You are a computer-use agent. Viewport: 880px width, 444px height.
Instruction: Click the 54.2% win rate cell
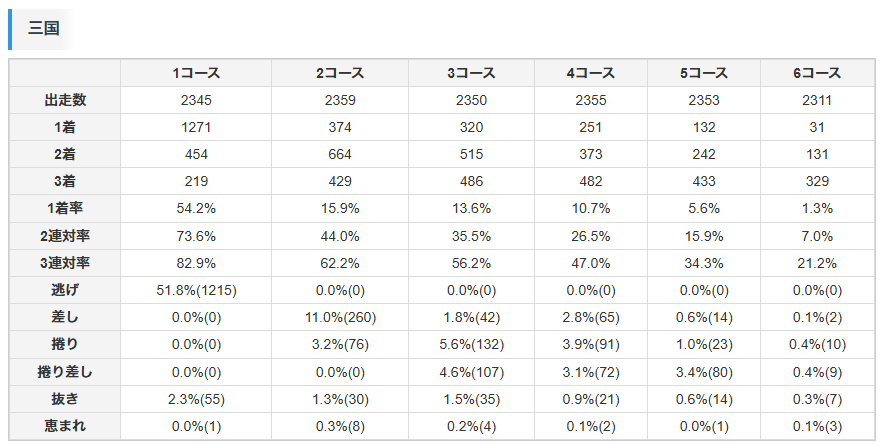[x=196, y=208]
